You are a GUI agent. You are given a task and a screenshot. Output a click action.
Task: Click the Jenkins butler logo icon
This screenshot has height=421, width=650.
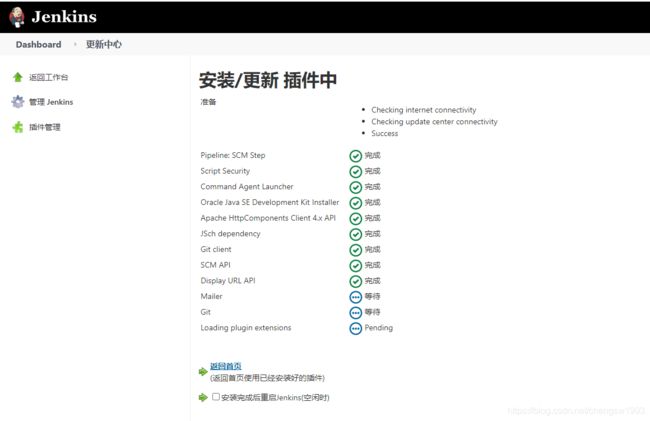point(17,17)
